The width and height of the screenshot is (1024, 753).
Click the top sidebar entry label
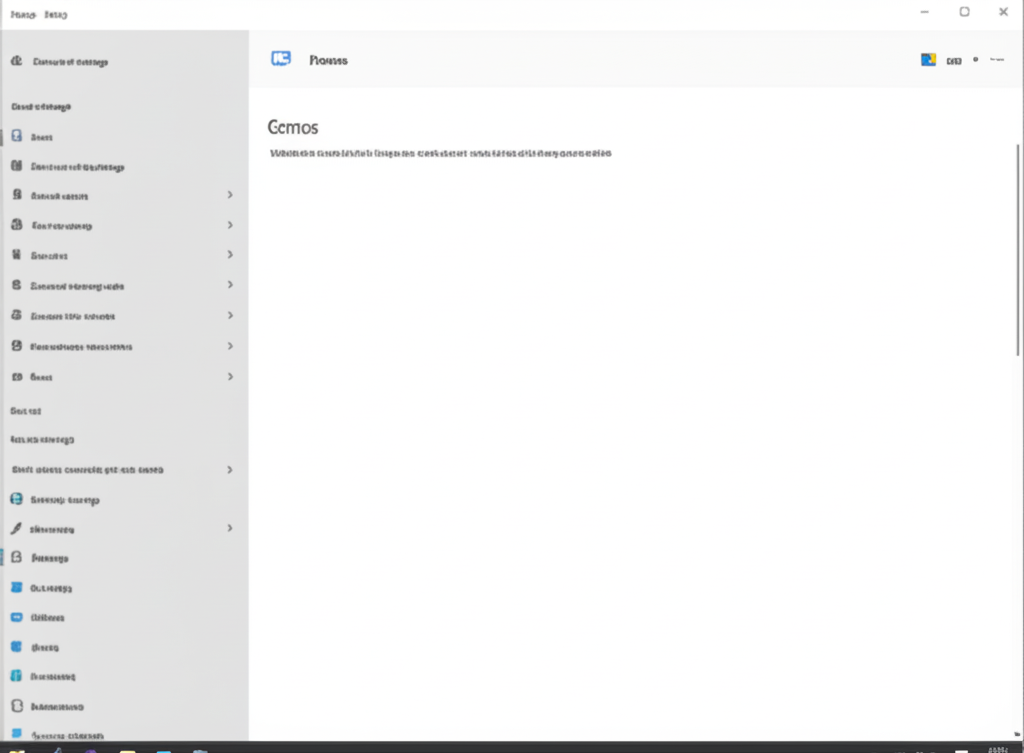coord(71,62)
